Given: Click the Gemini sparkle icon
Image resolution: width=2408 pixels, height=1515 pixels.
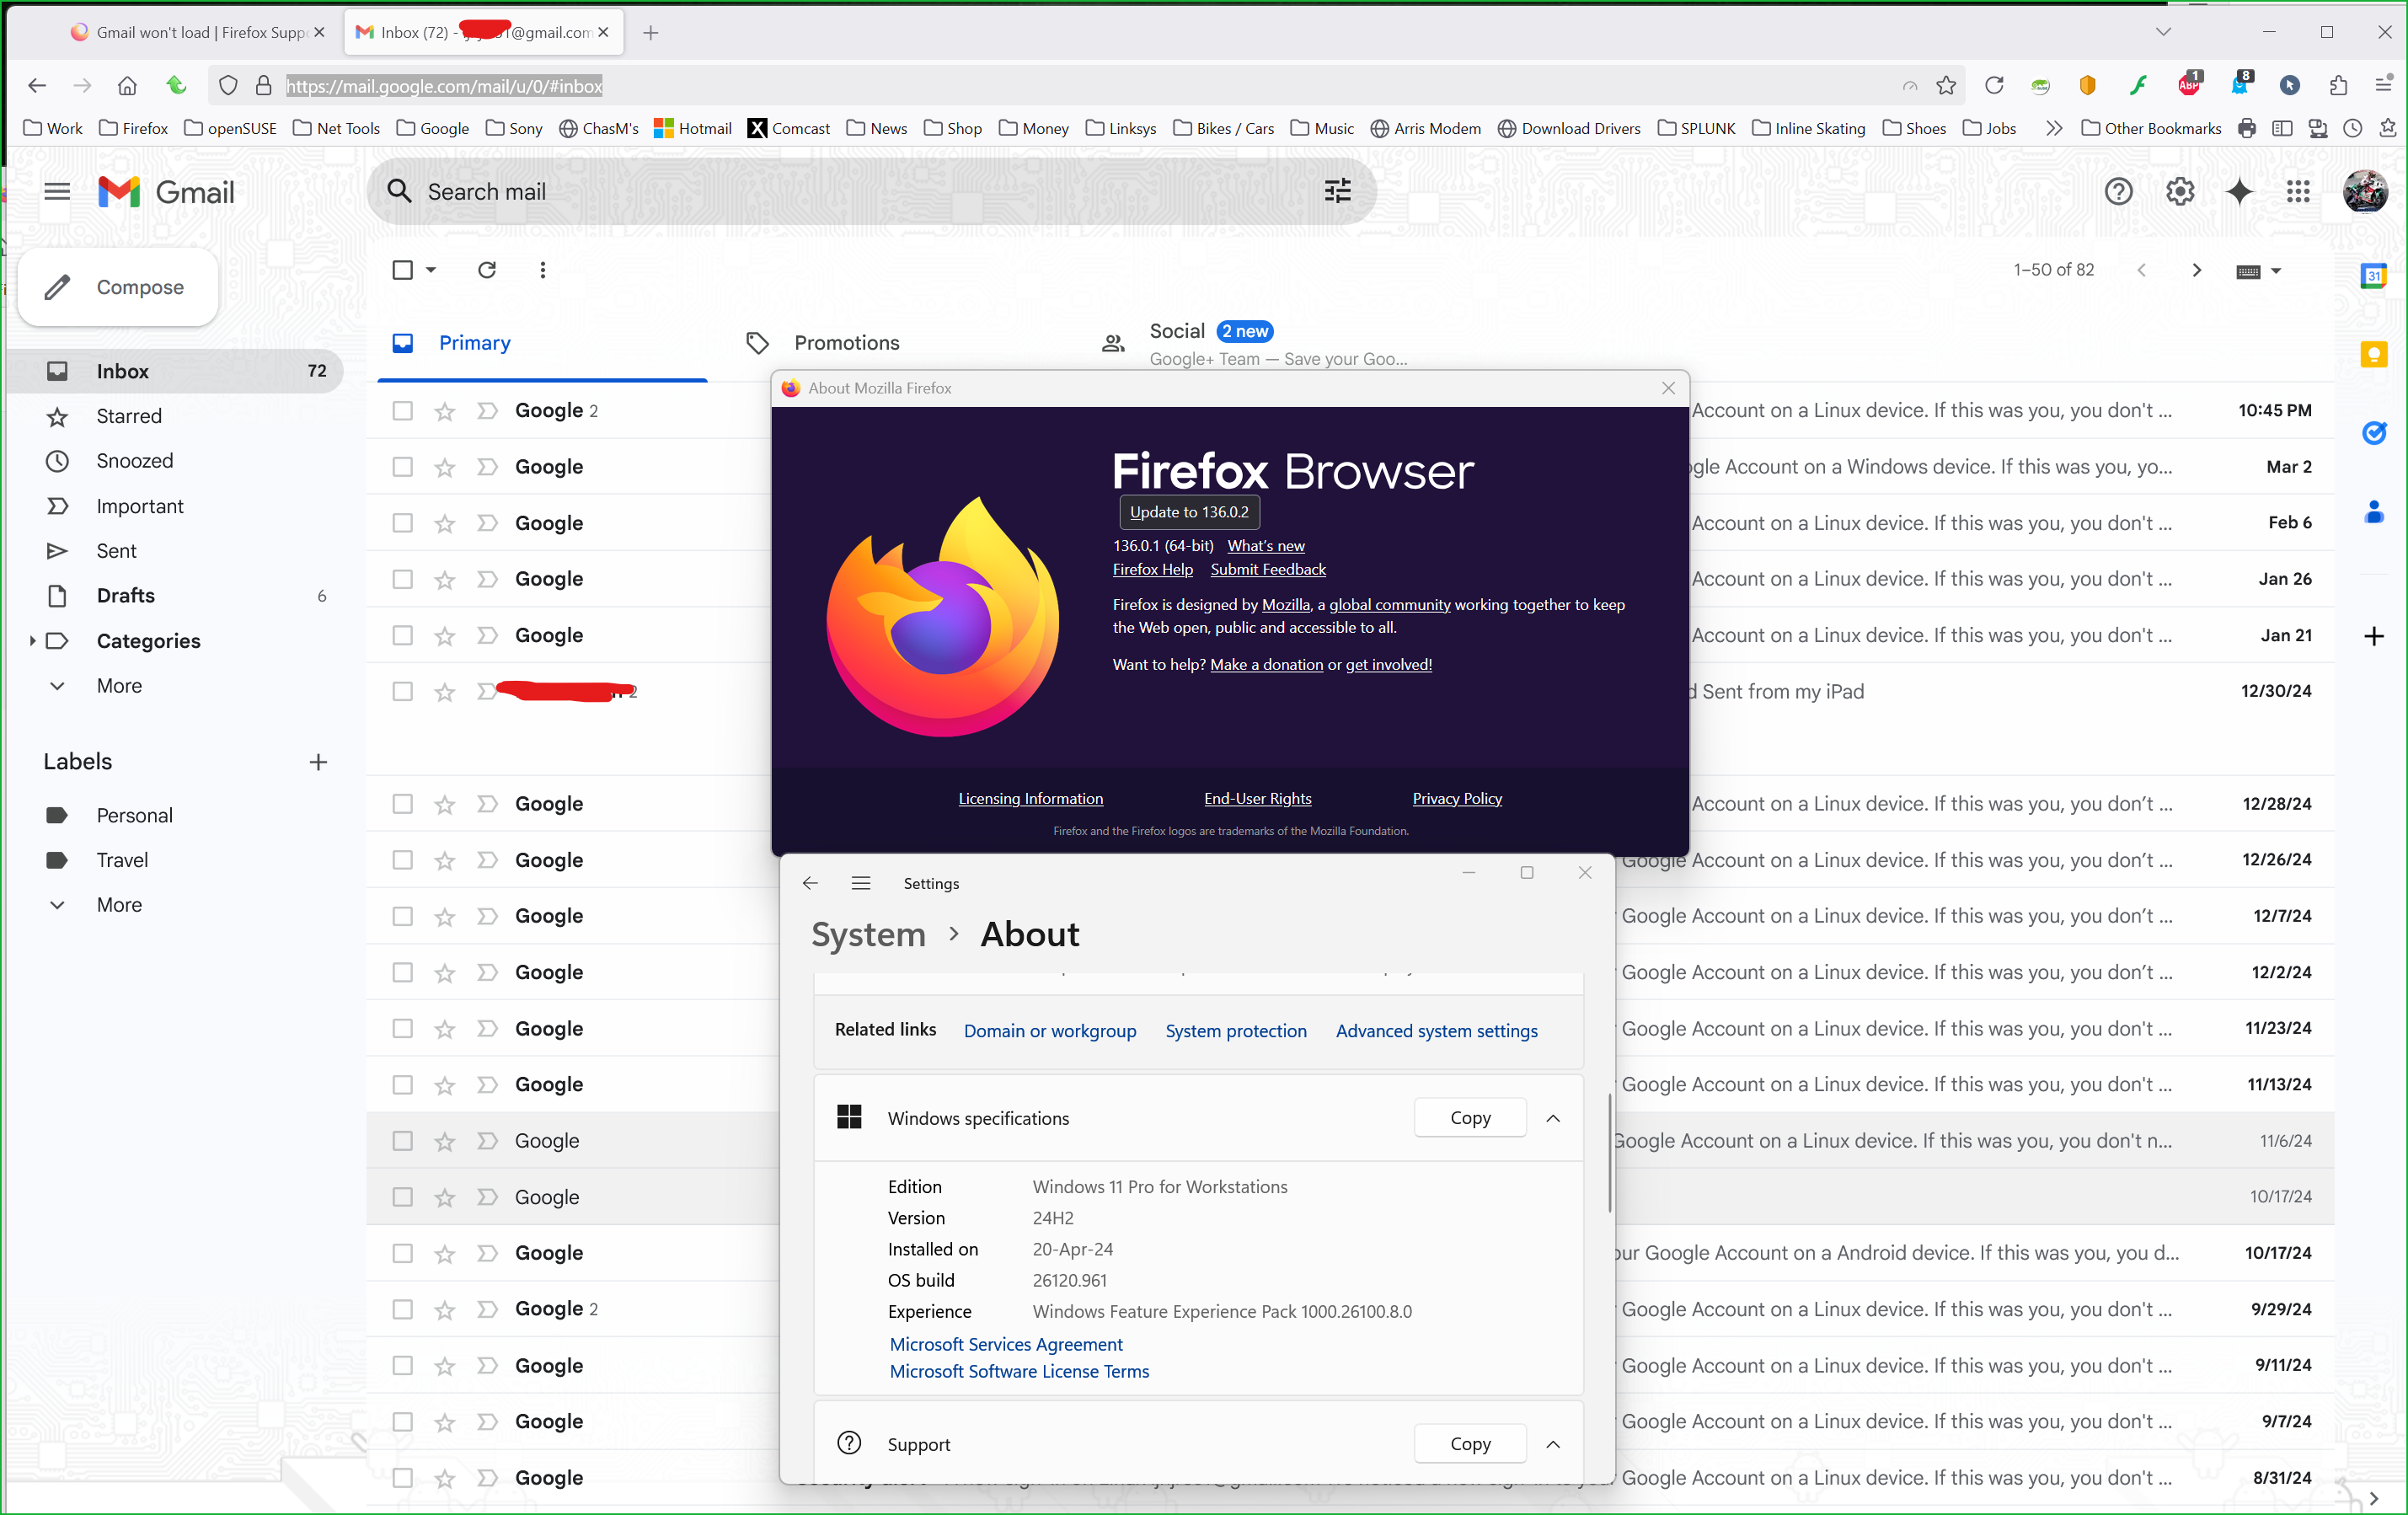Looking at the screenshot, I should (2239, 191).
